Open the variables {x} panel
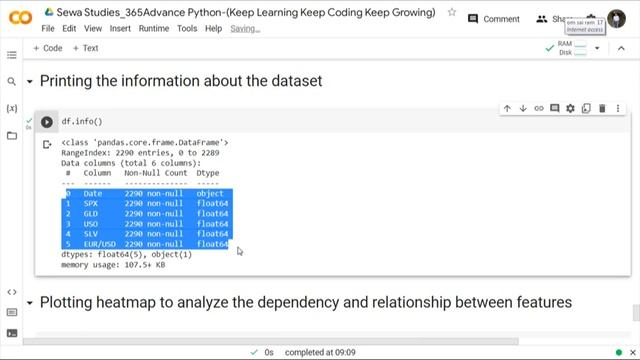 point(11,108)
